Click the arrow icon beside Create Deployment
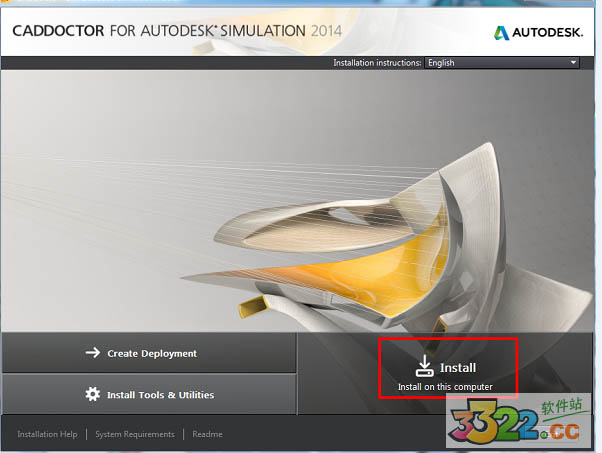This screenshot has height=453, width=602. pyautogui.click(x=93, y=352)
